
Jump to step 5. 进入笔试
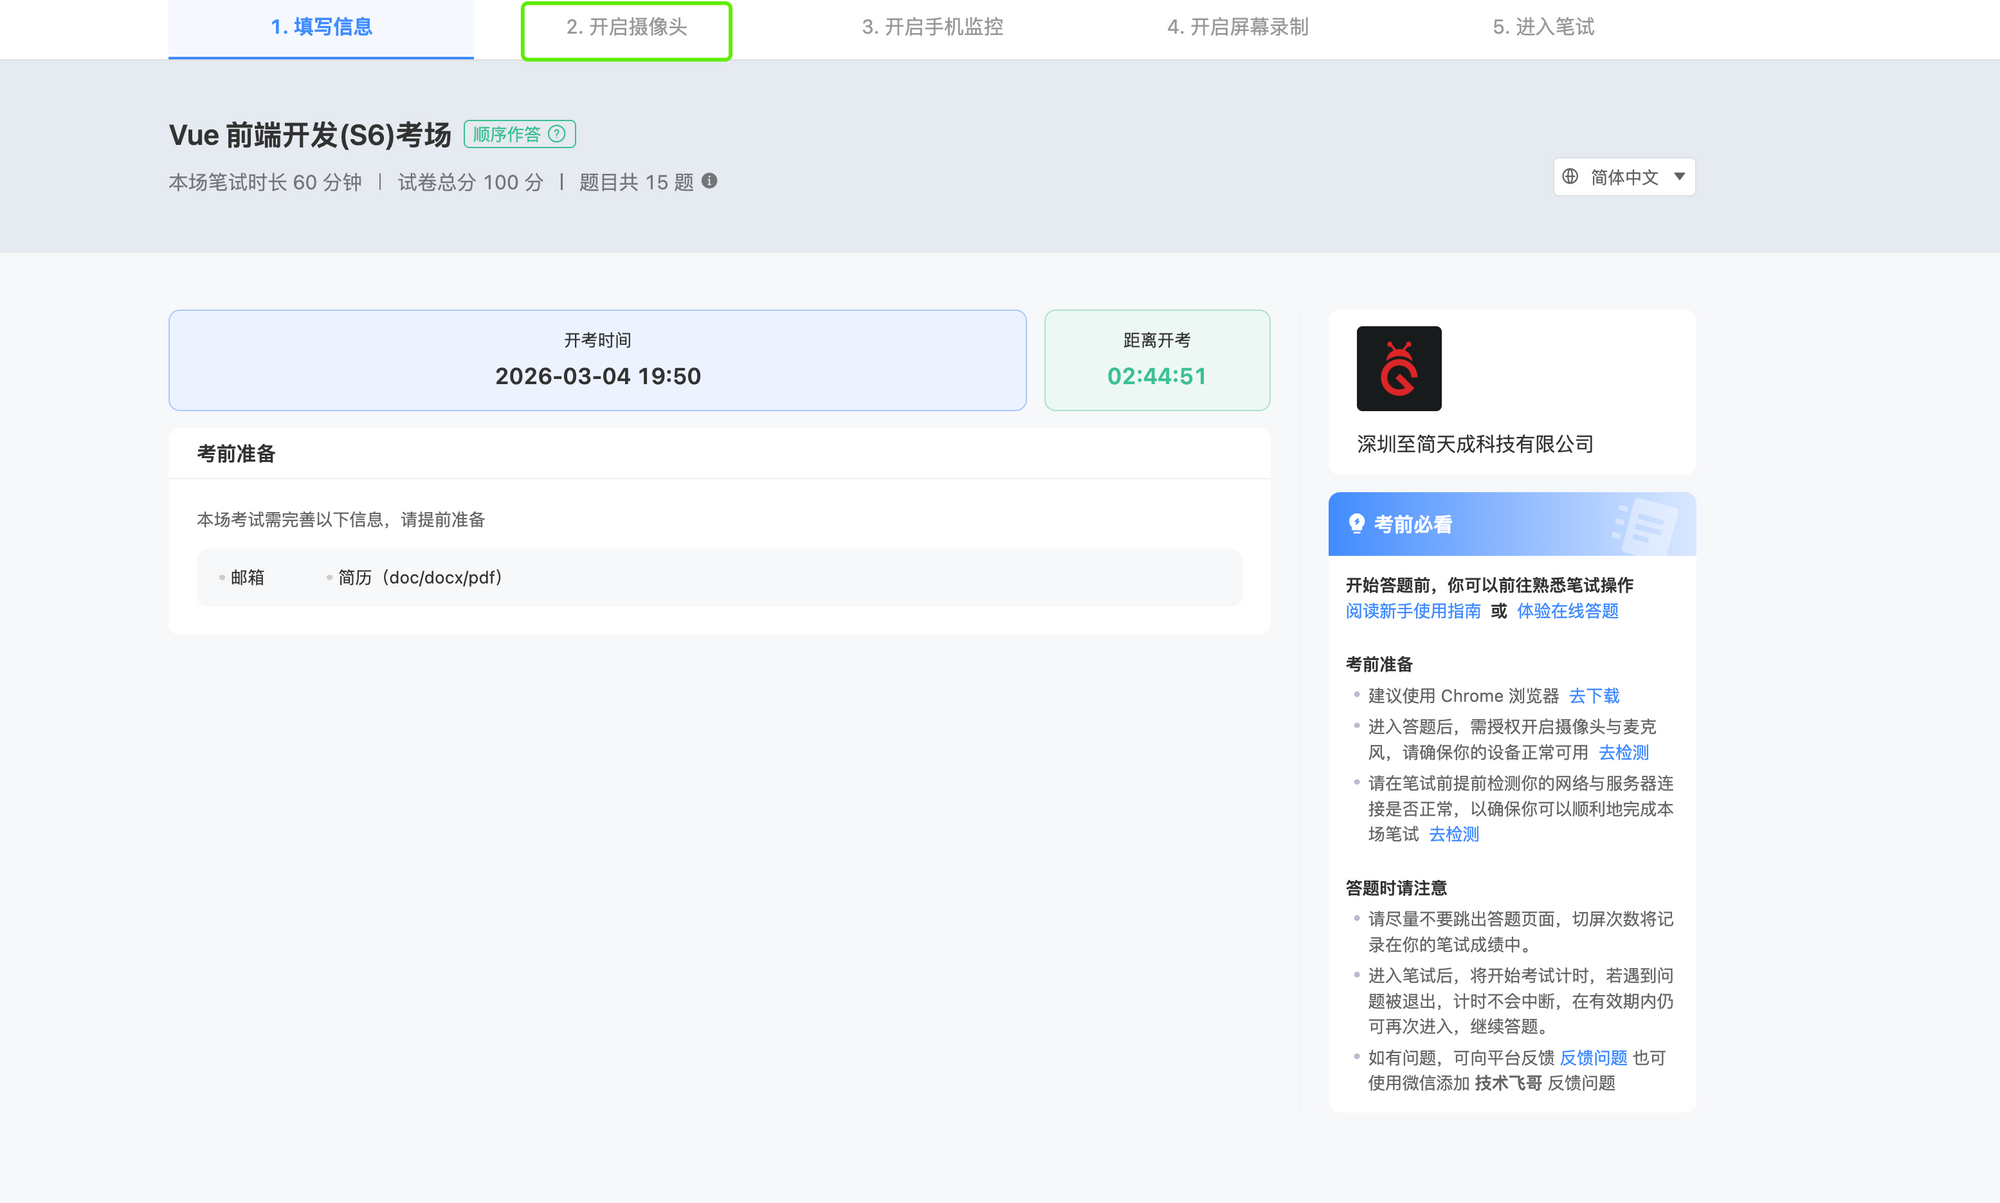(x=1543, y=27)
